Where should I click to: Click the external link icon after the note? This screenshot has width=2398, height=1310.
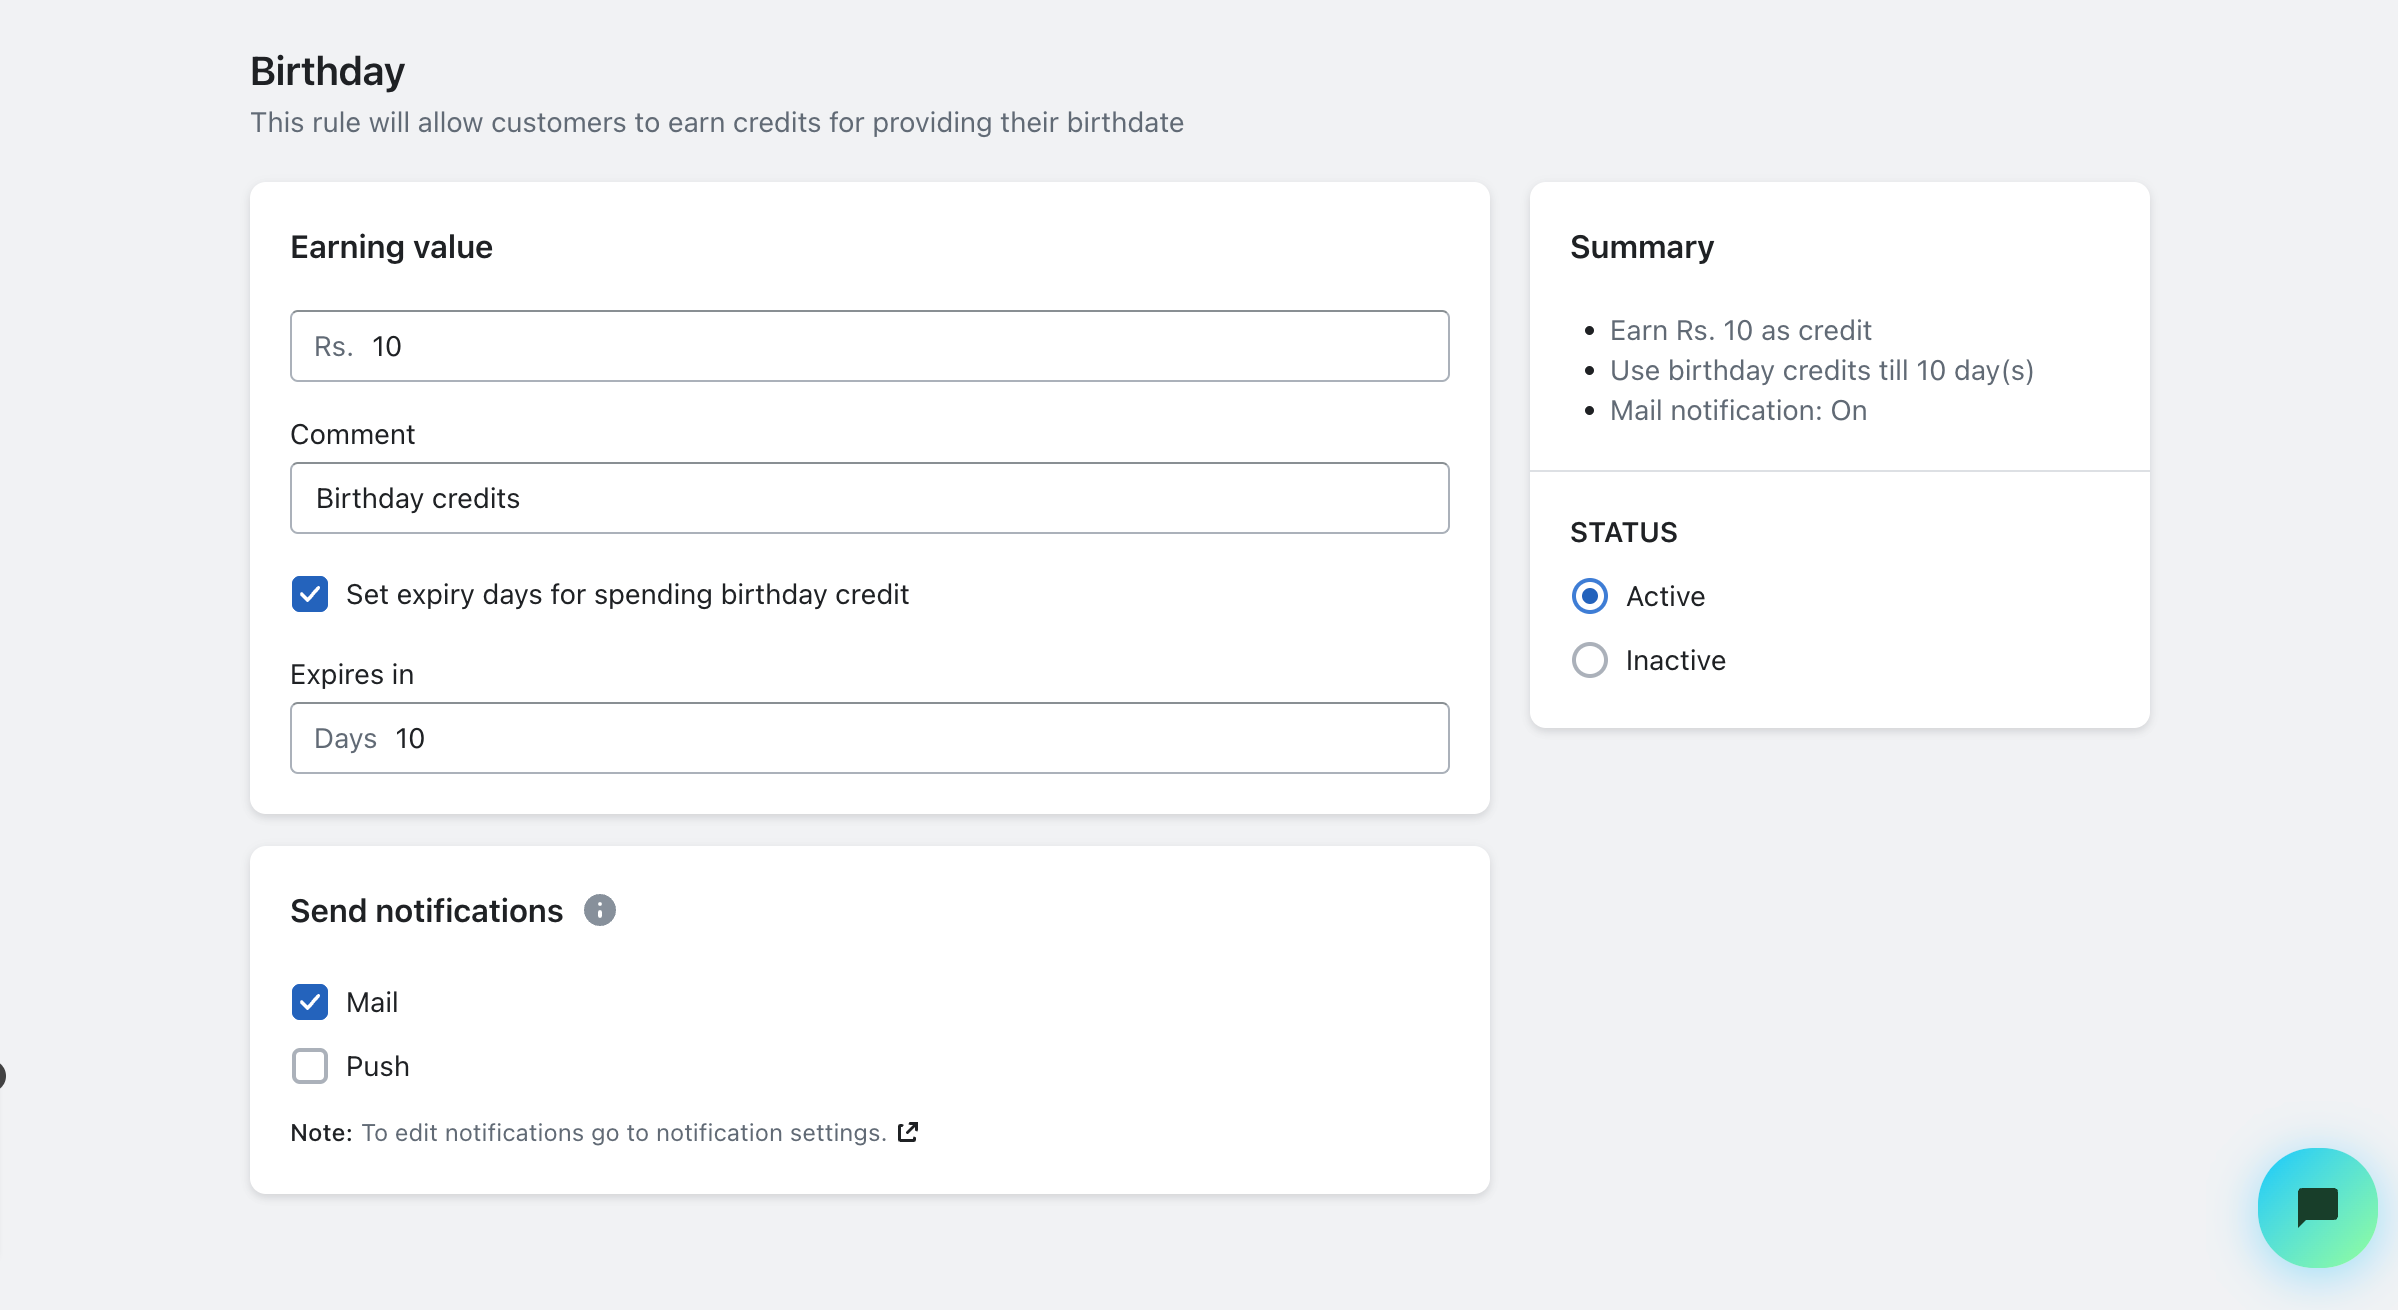907,1132
